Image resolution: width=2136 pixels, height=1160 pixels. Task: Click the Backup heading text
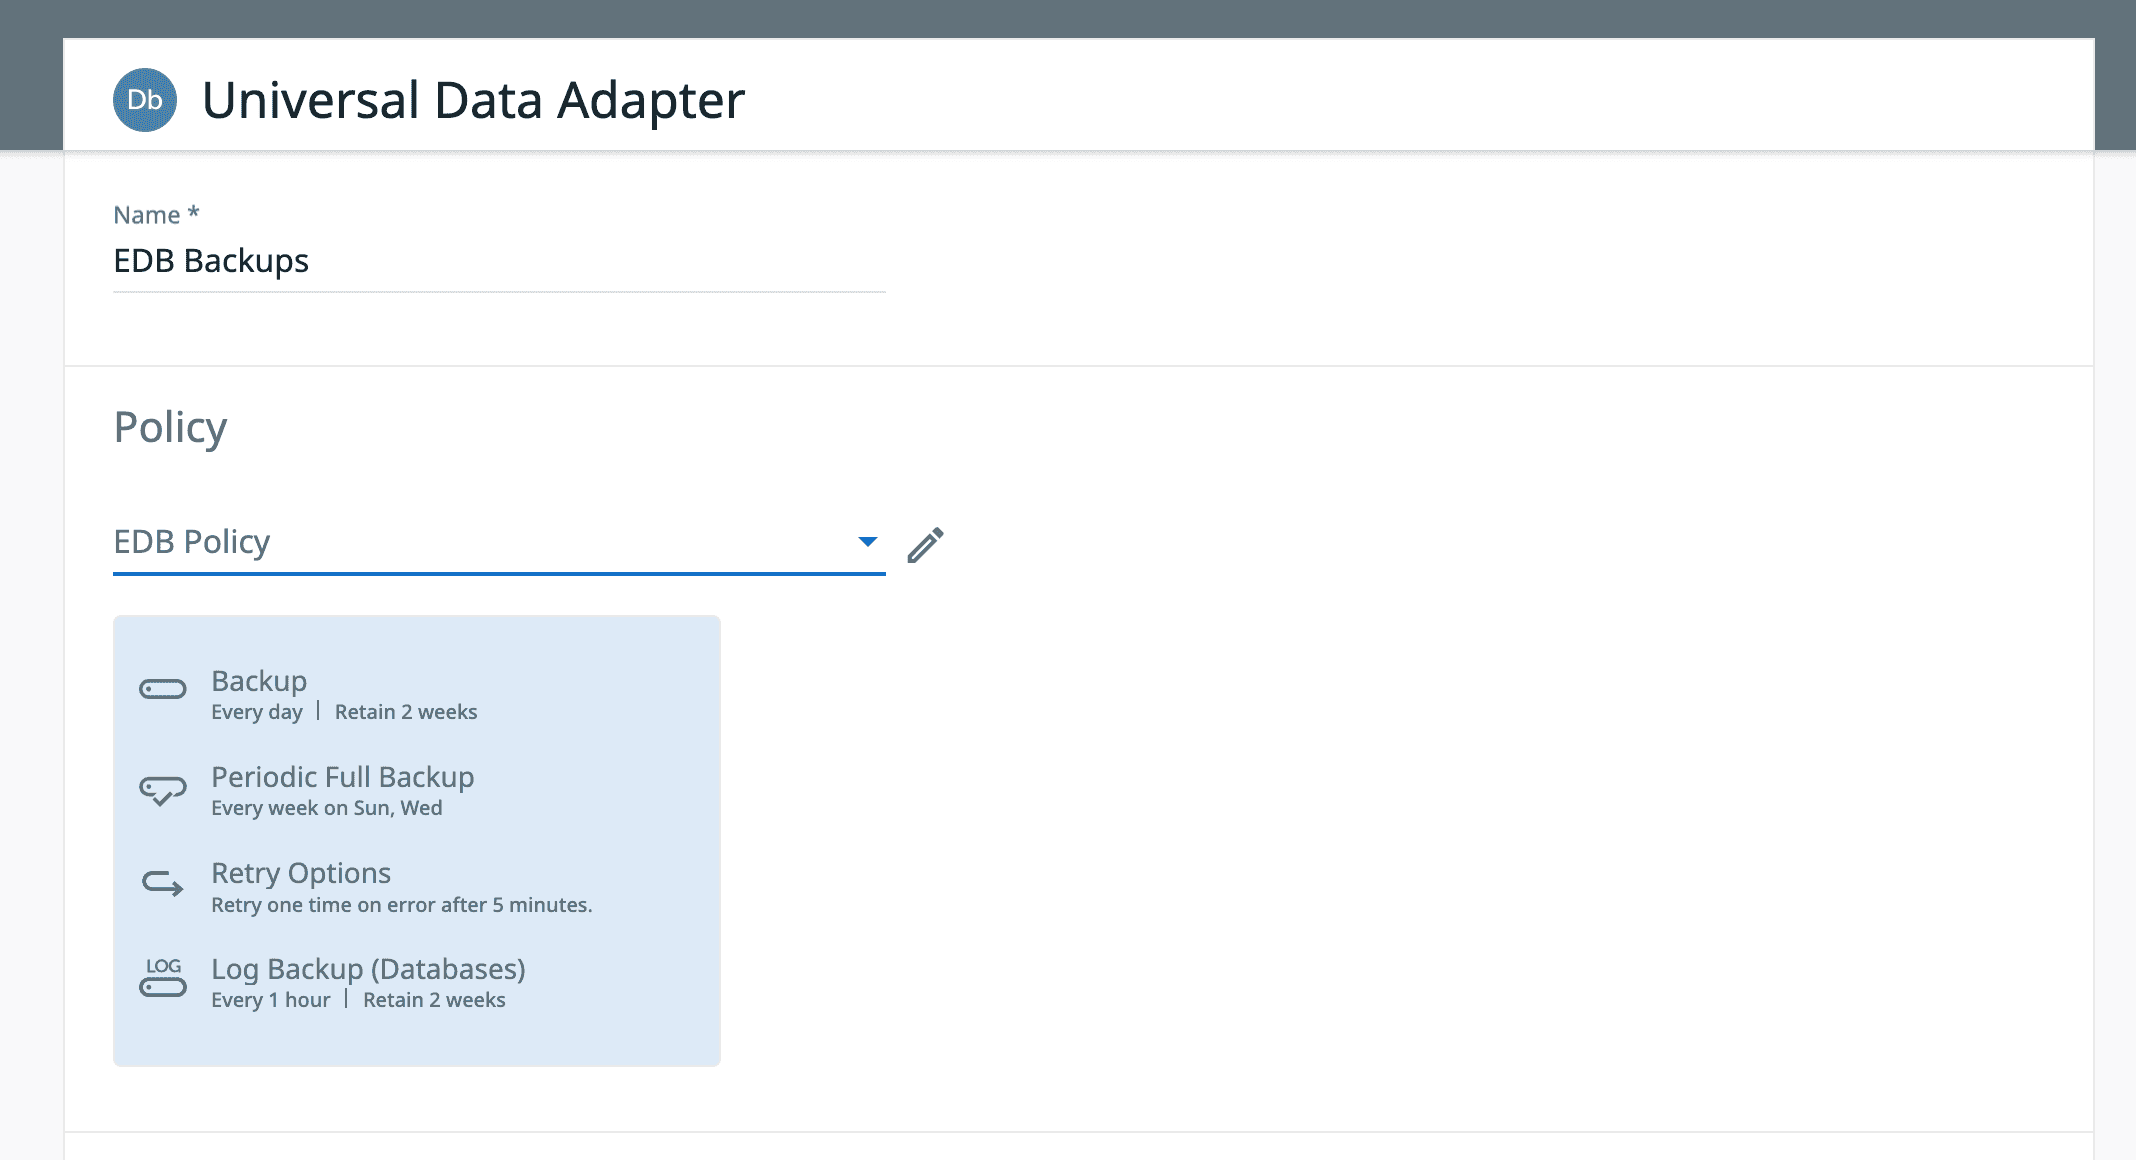click(x=259, y=681)
